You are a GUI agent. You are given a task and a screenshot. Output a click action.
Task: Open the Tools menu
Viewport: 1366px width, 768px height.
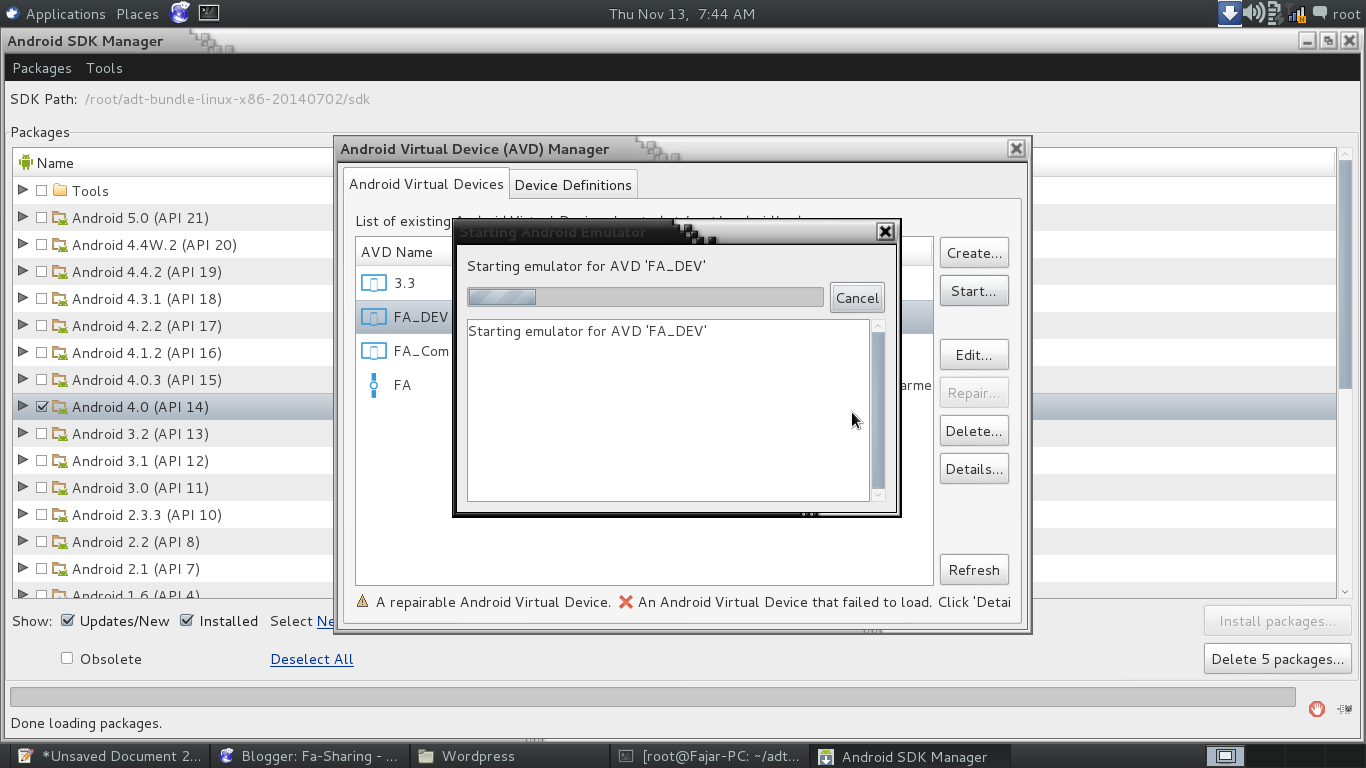pos(104,68)
